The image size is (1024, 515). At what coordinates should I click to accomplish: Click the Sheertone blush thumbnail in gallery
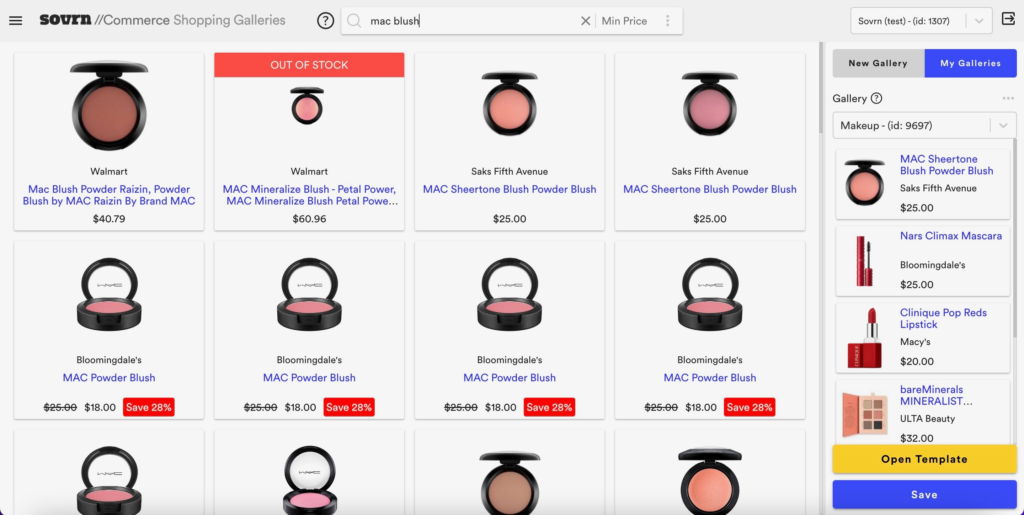(864, 183)
